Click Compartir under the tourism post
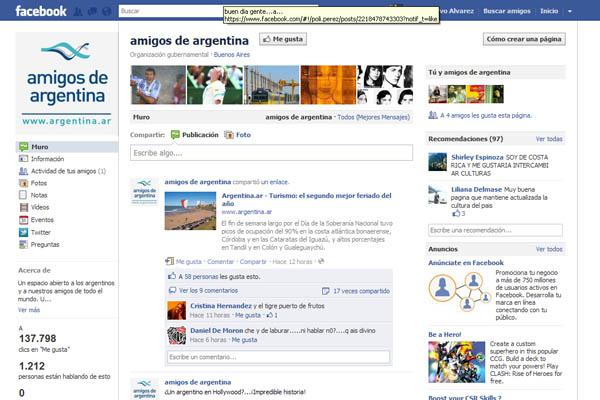 point(253,262)
